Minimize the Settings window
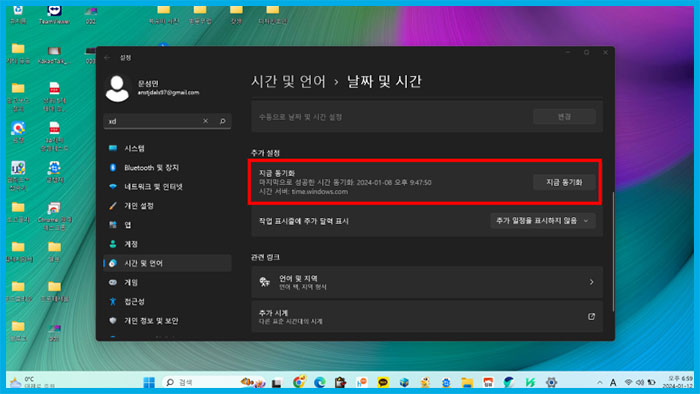 (x=568, y=53)
